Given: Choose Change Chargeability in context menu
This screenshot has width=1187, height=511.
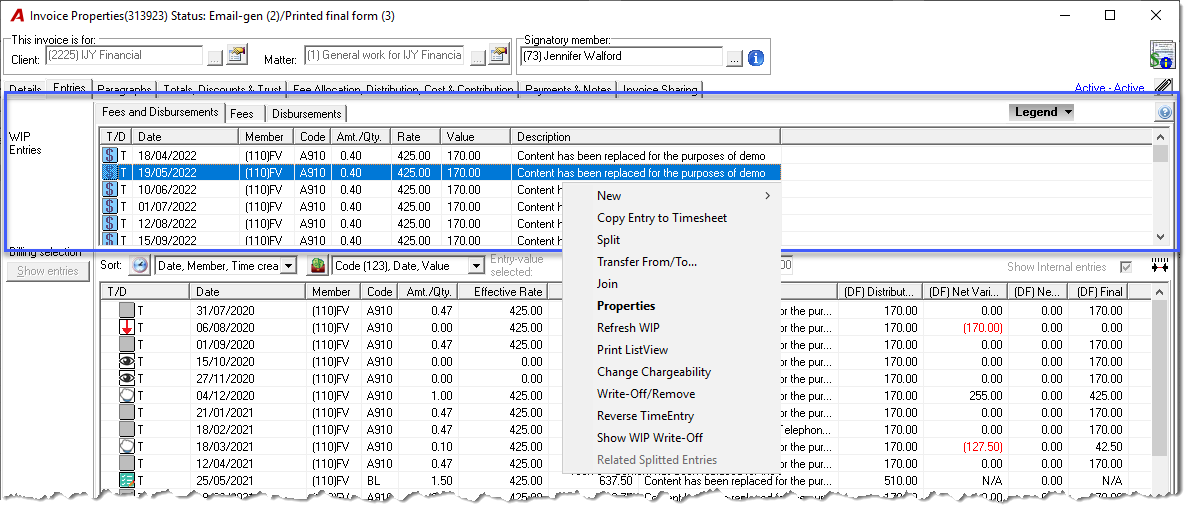Looking at the screenshot, I should coord(671,371).
